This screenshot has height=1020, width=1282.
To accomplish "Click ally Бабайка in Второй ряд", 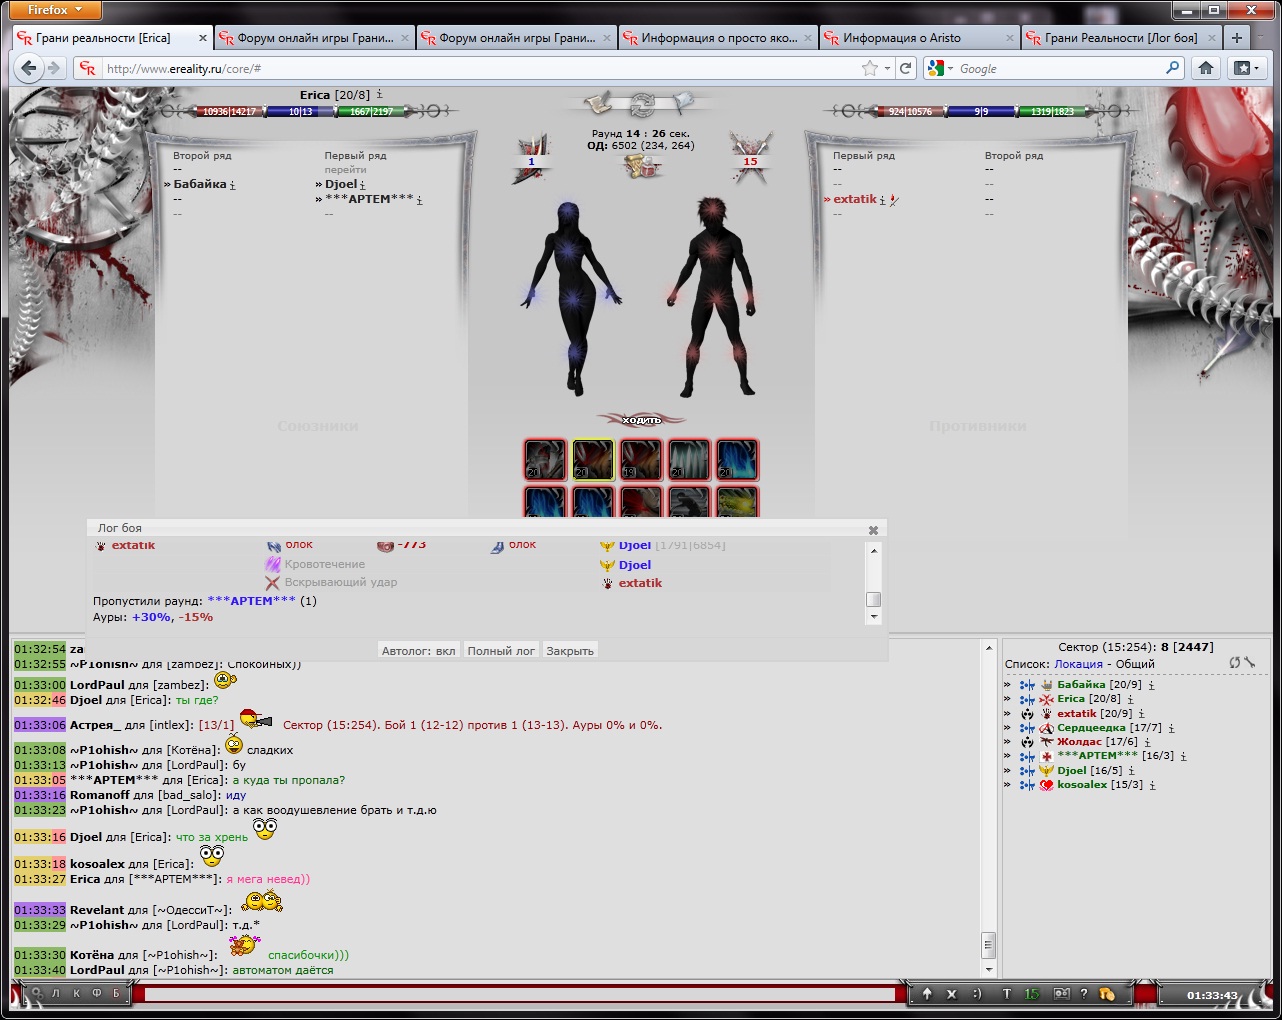I will (200, 184).
